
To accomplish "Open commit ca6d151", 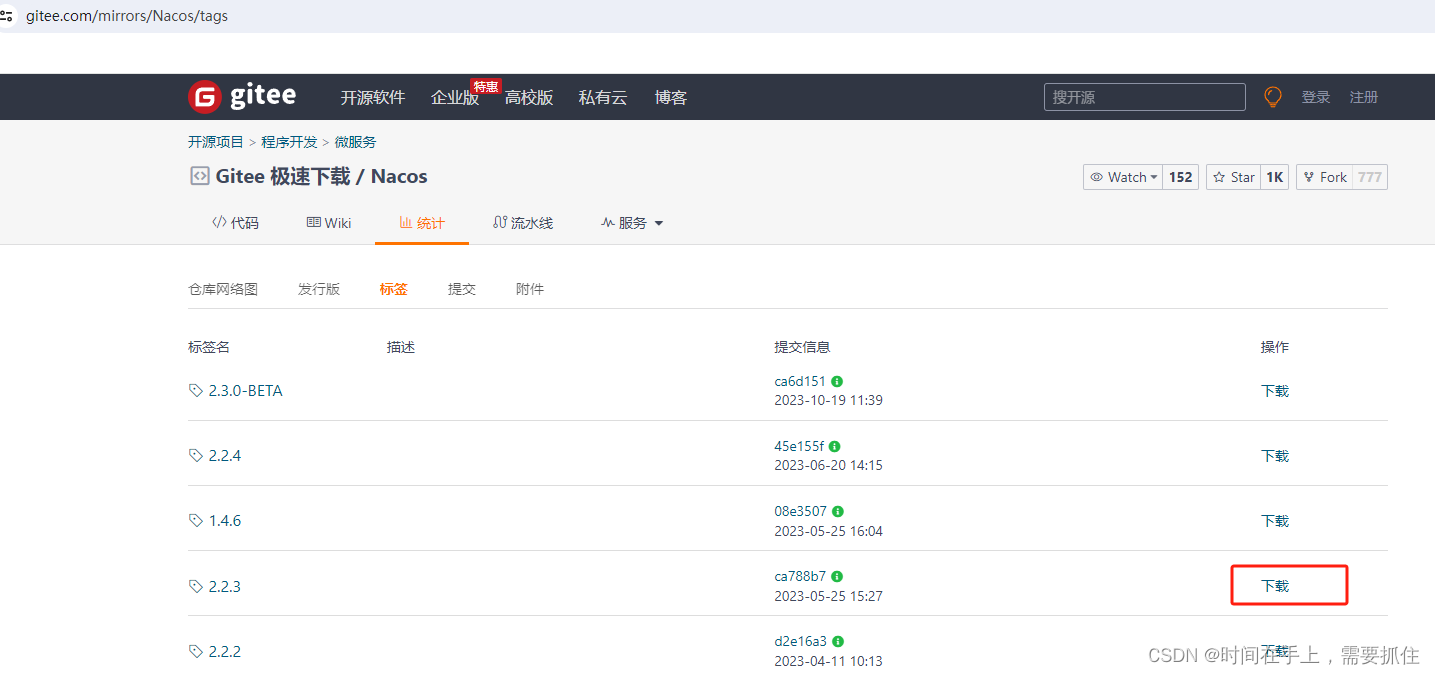I will (800, 381).
